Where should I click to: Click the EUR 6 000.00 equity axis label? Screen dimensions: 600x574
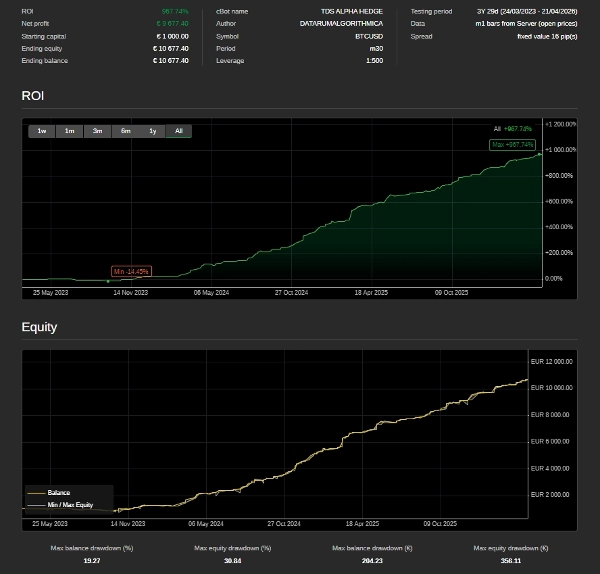click(x=550, y=442)
